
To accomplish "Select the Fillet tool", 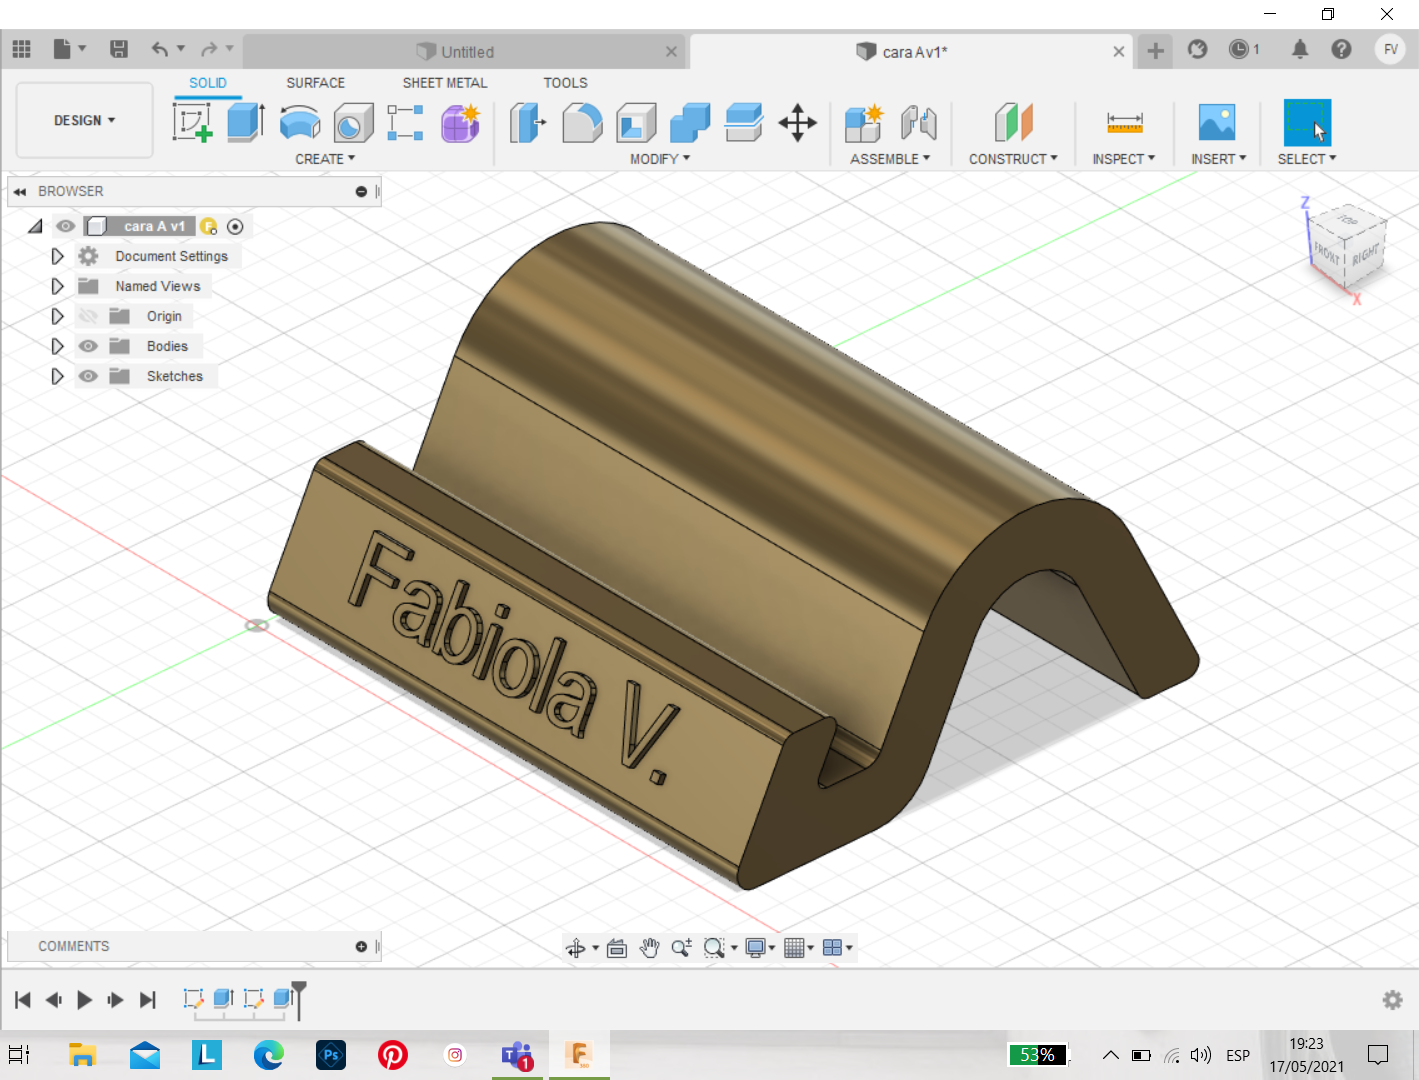I will coord(582,122).
